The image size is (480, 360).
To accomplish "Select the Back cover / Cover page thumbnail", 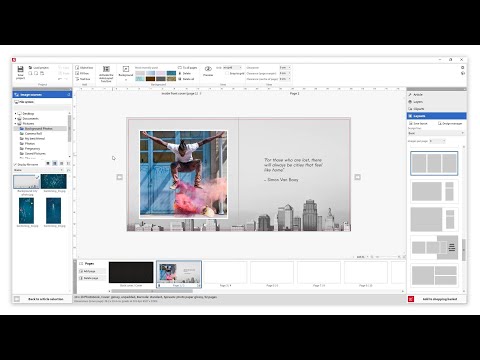I will point(131,274).
